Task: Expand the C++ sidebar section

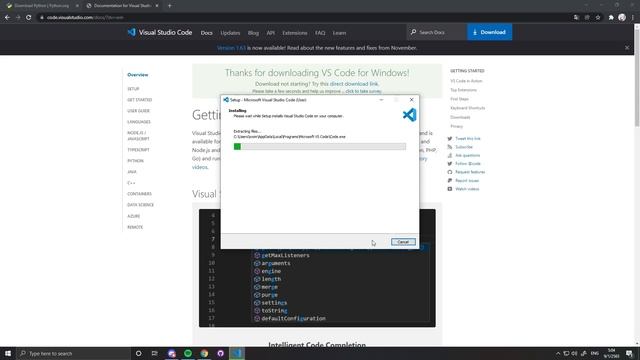Action: pyautogui.click(x=131, y=183)
